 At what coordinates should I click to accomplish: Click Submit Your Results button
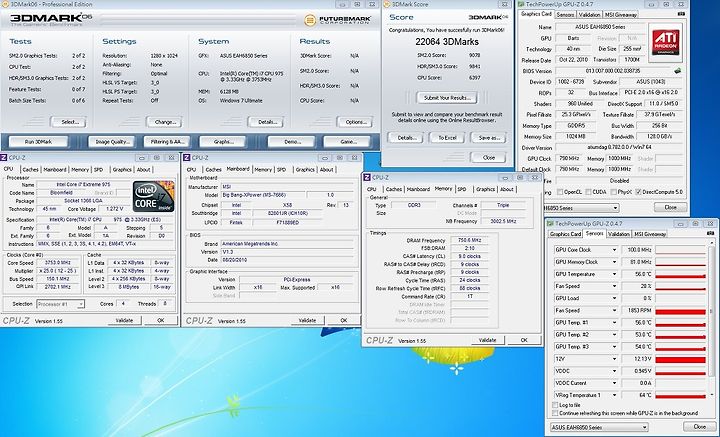447,98
